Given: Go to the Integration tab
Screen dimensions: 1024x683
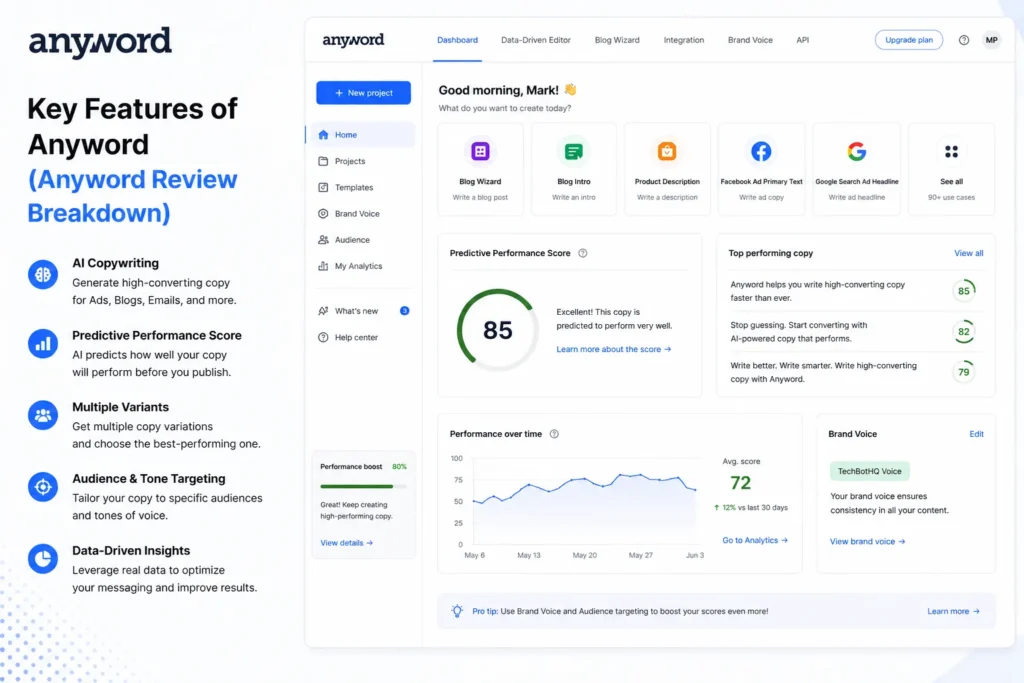Looking at the screenshot, I should (684, 40).
